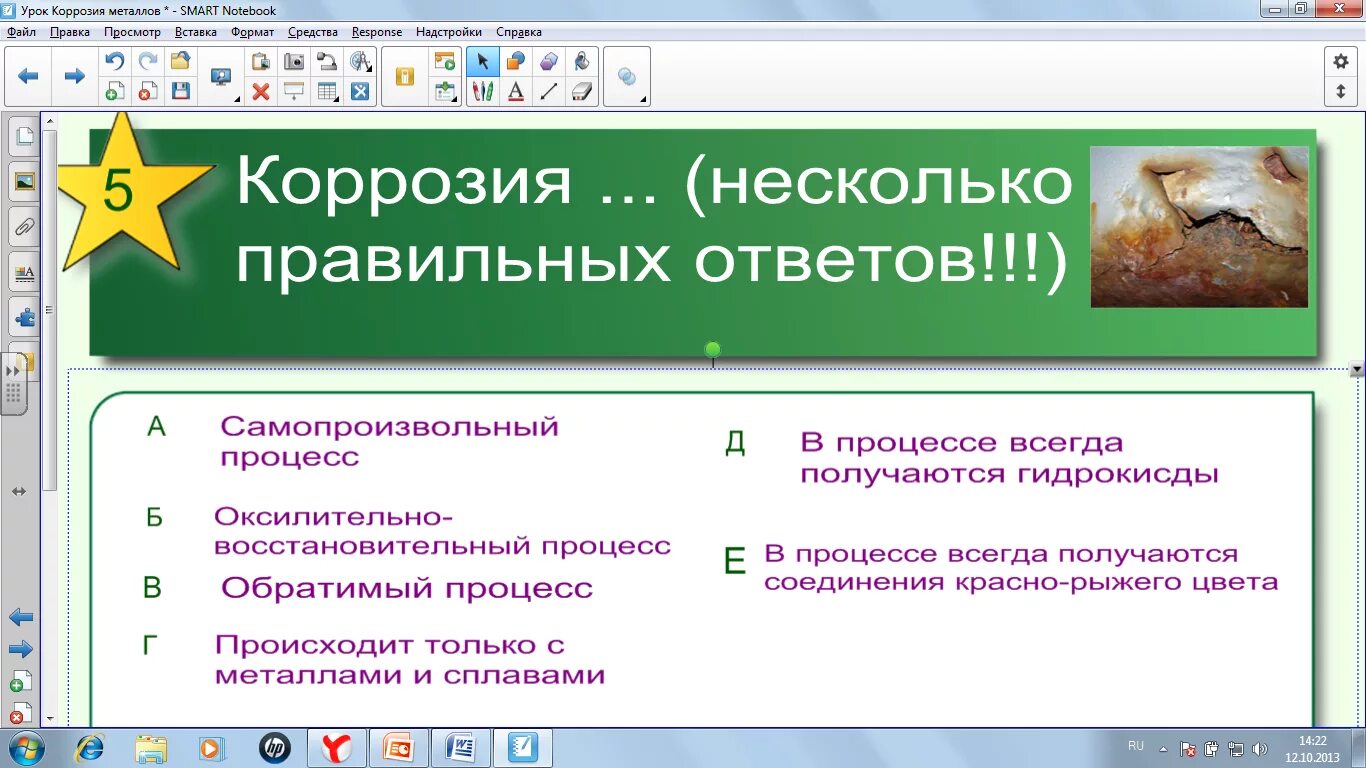
Task: Toggle the full screen blue X tools icon
Action: pos(360,92)
